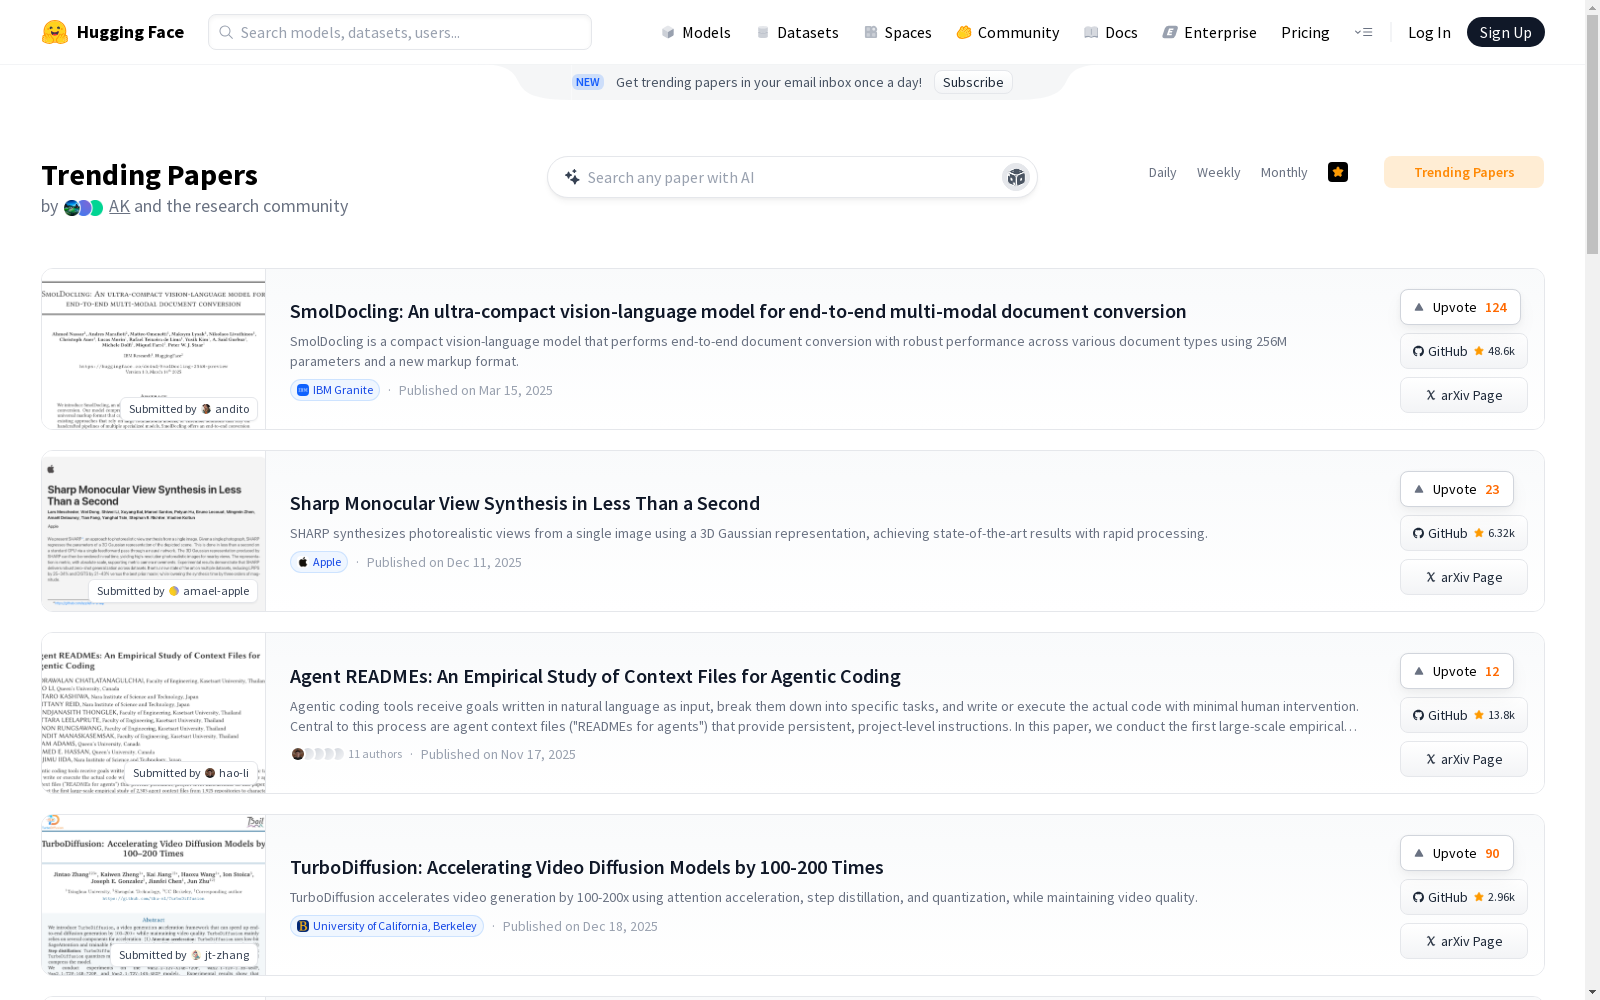
Task: Switch to the Weekly papers tab
Action: 1218,172
